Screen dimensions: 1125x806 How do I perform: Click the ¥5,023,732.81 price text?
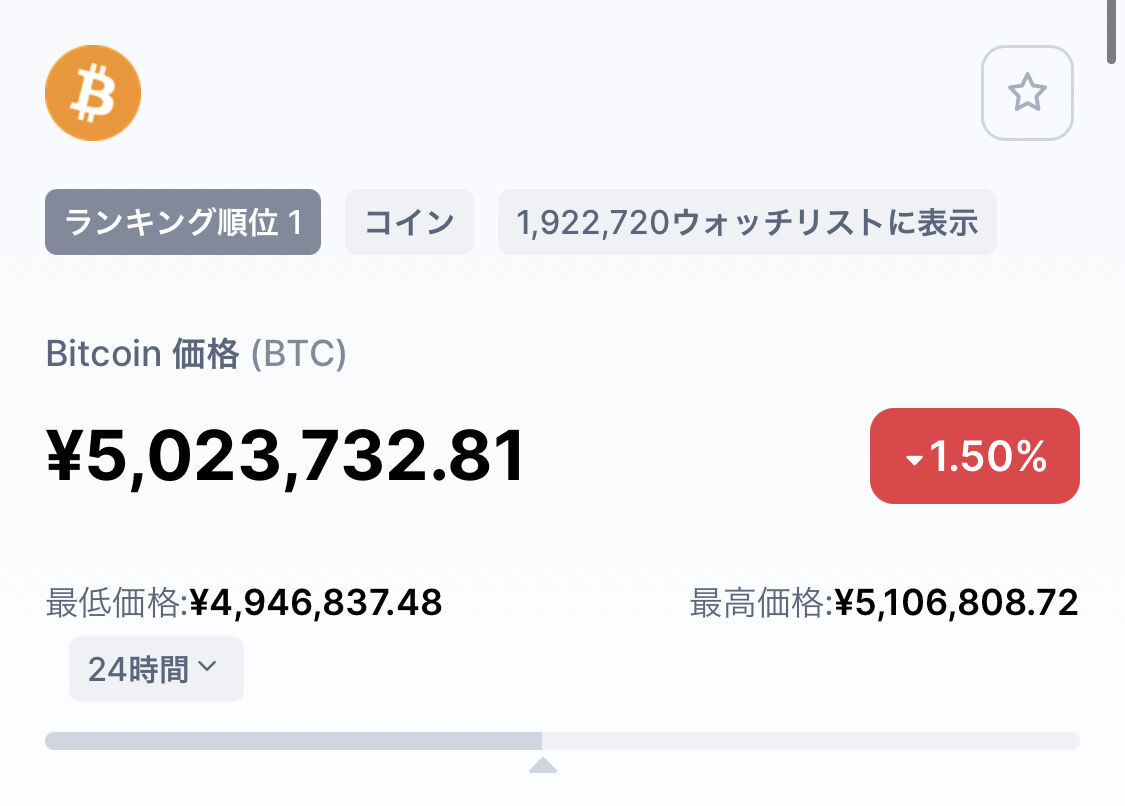coord(286,456)
